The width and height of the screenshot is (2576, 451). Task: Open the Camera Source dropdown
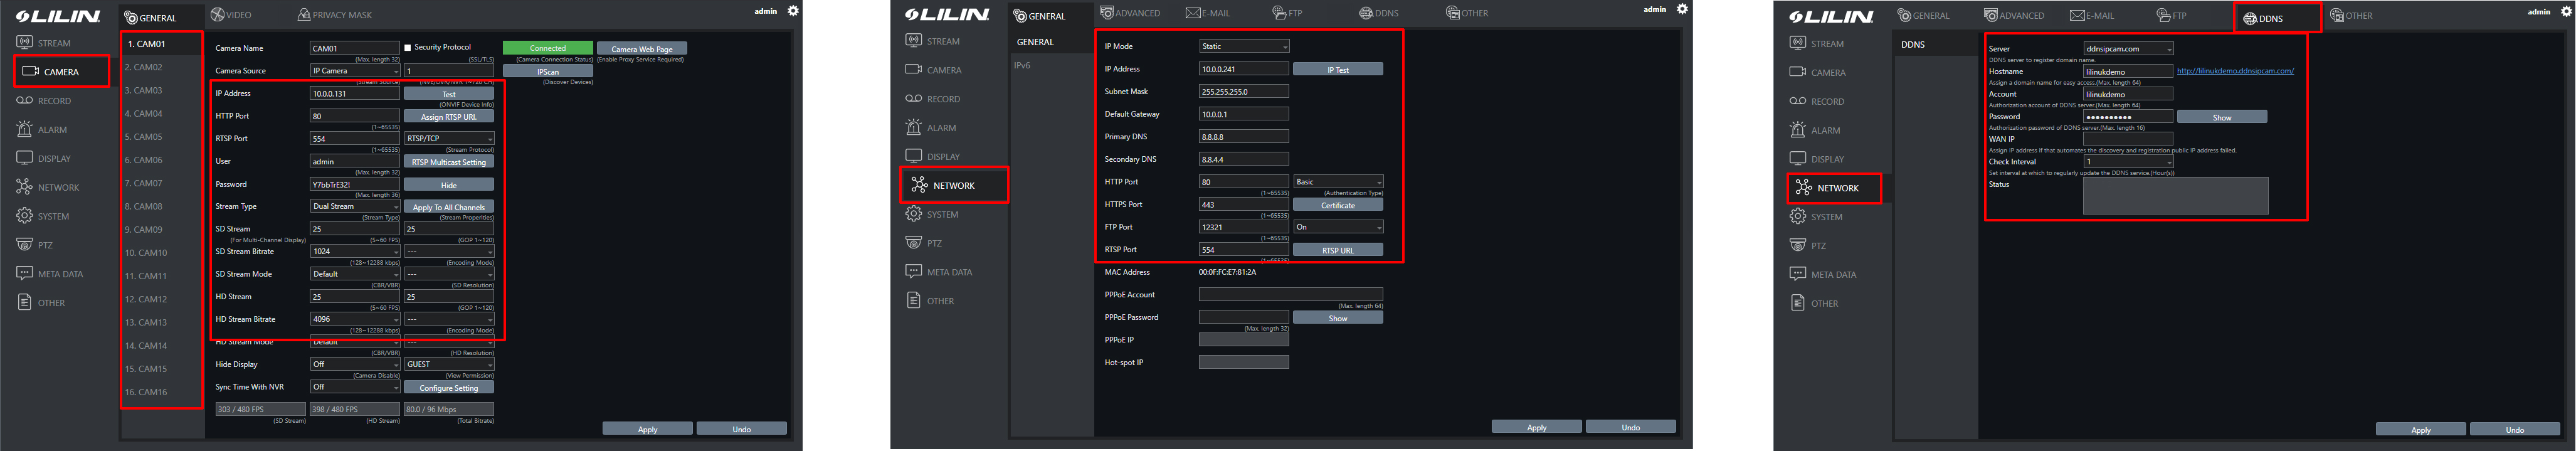click(x=355, y=70)
